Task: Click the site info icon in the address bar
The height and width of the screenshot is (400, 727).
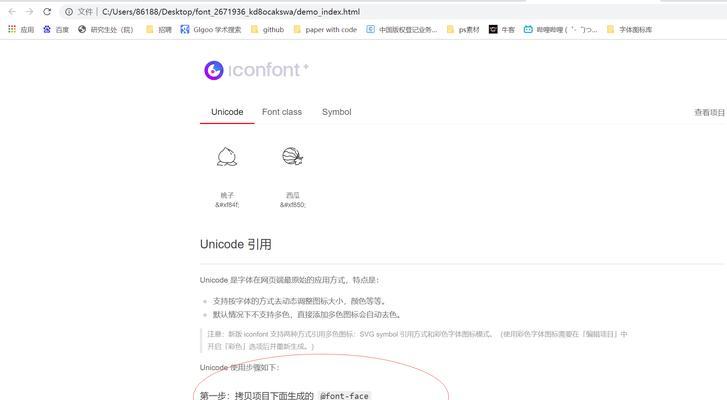Action: click(x=69, y=12)
